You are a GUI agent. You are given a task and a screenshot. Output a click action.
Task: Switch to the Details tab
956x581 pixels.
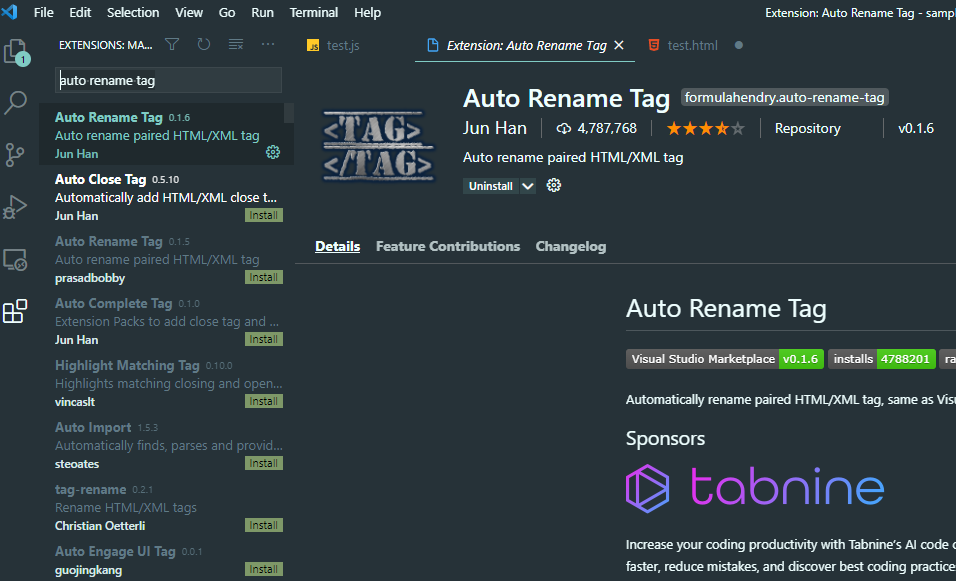[x=337, y=246]
